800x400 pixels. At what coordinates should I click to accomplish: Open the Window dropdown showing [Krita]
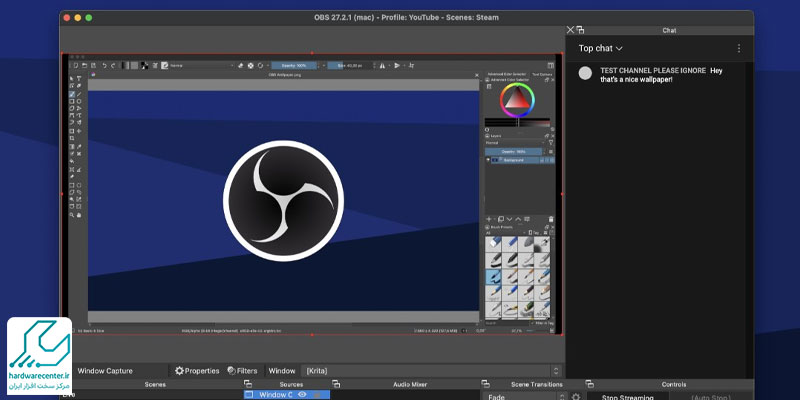(432, 371)
